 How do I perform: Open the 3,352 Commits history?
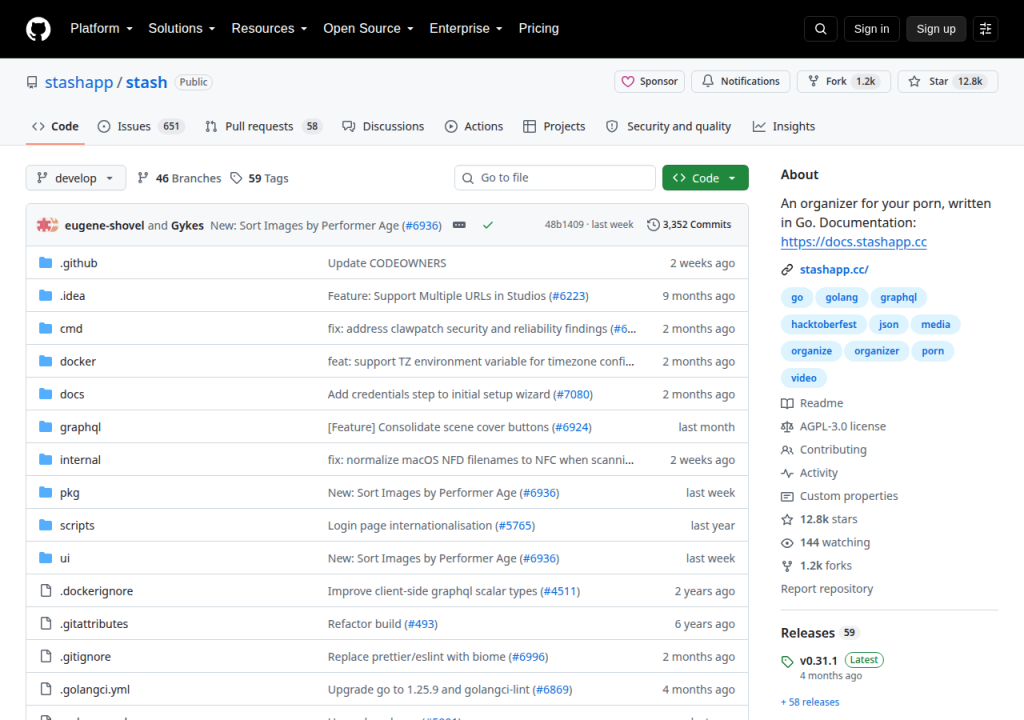(x=689, y=225)
